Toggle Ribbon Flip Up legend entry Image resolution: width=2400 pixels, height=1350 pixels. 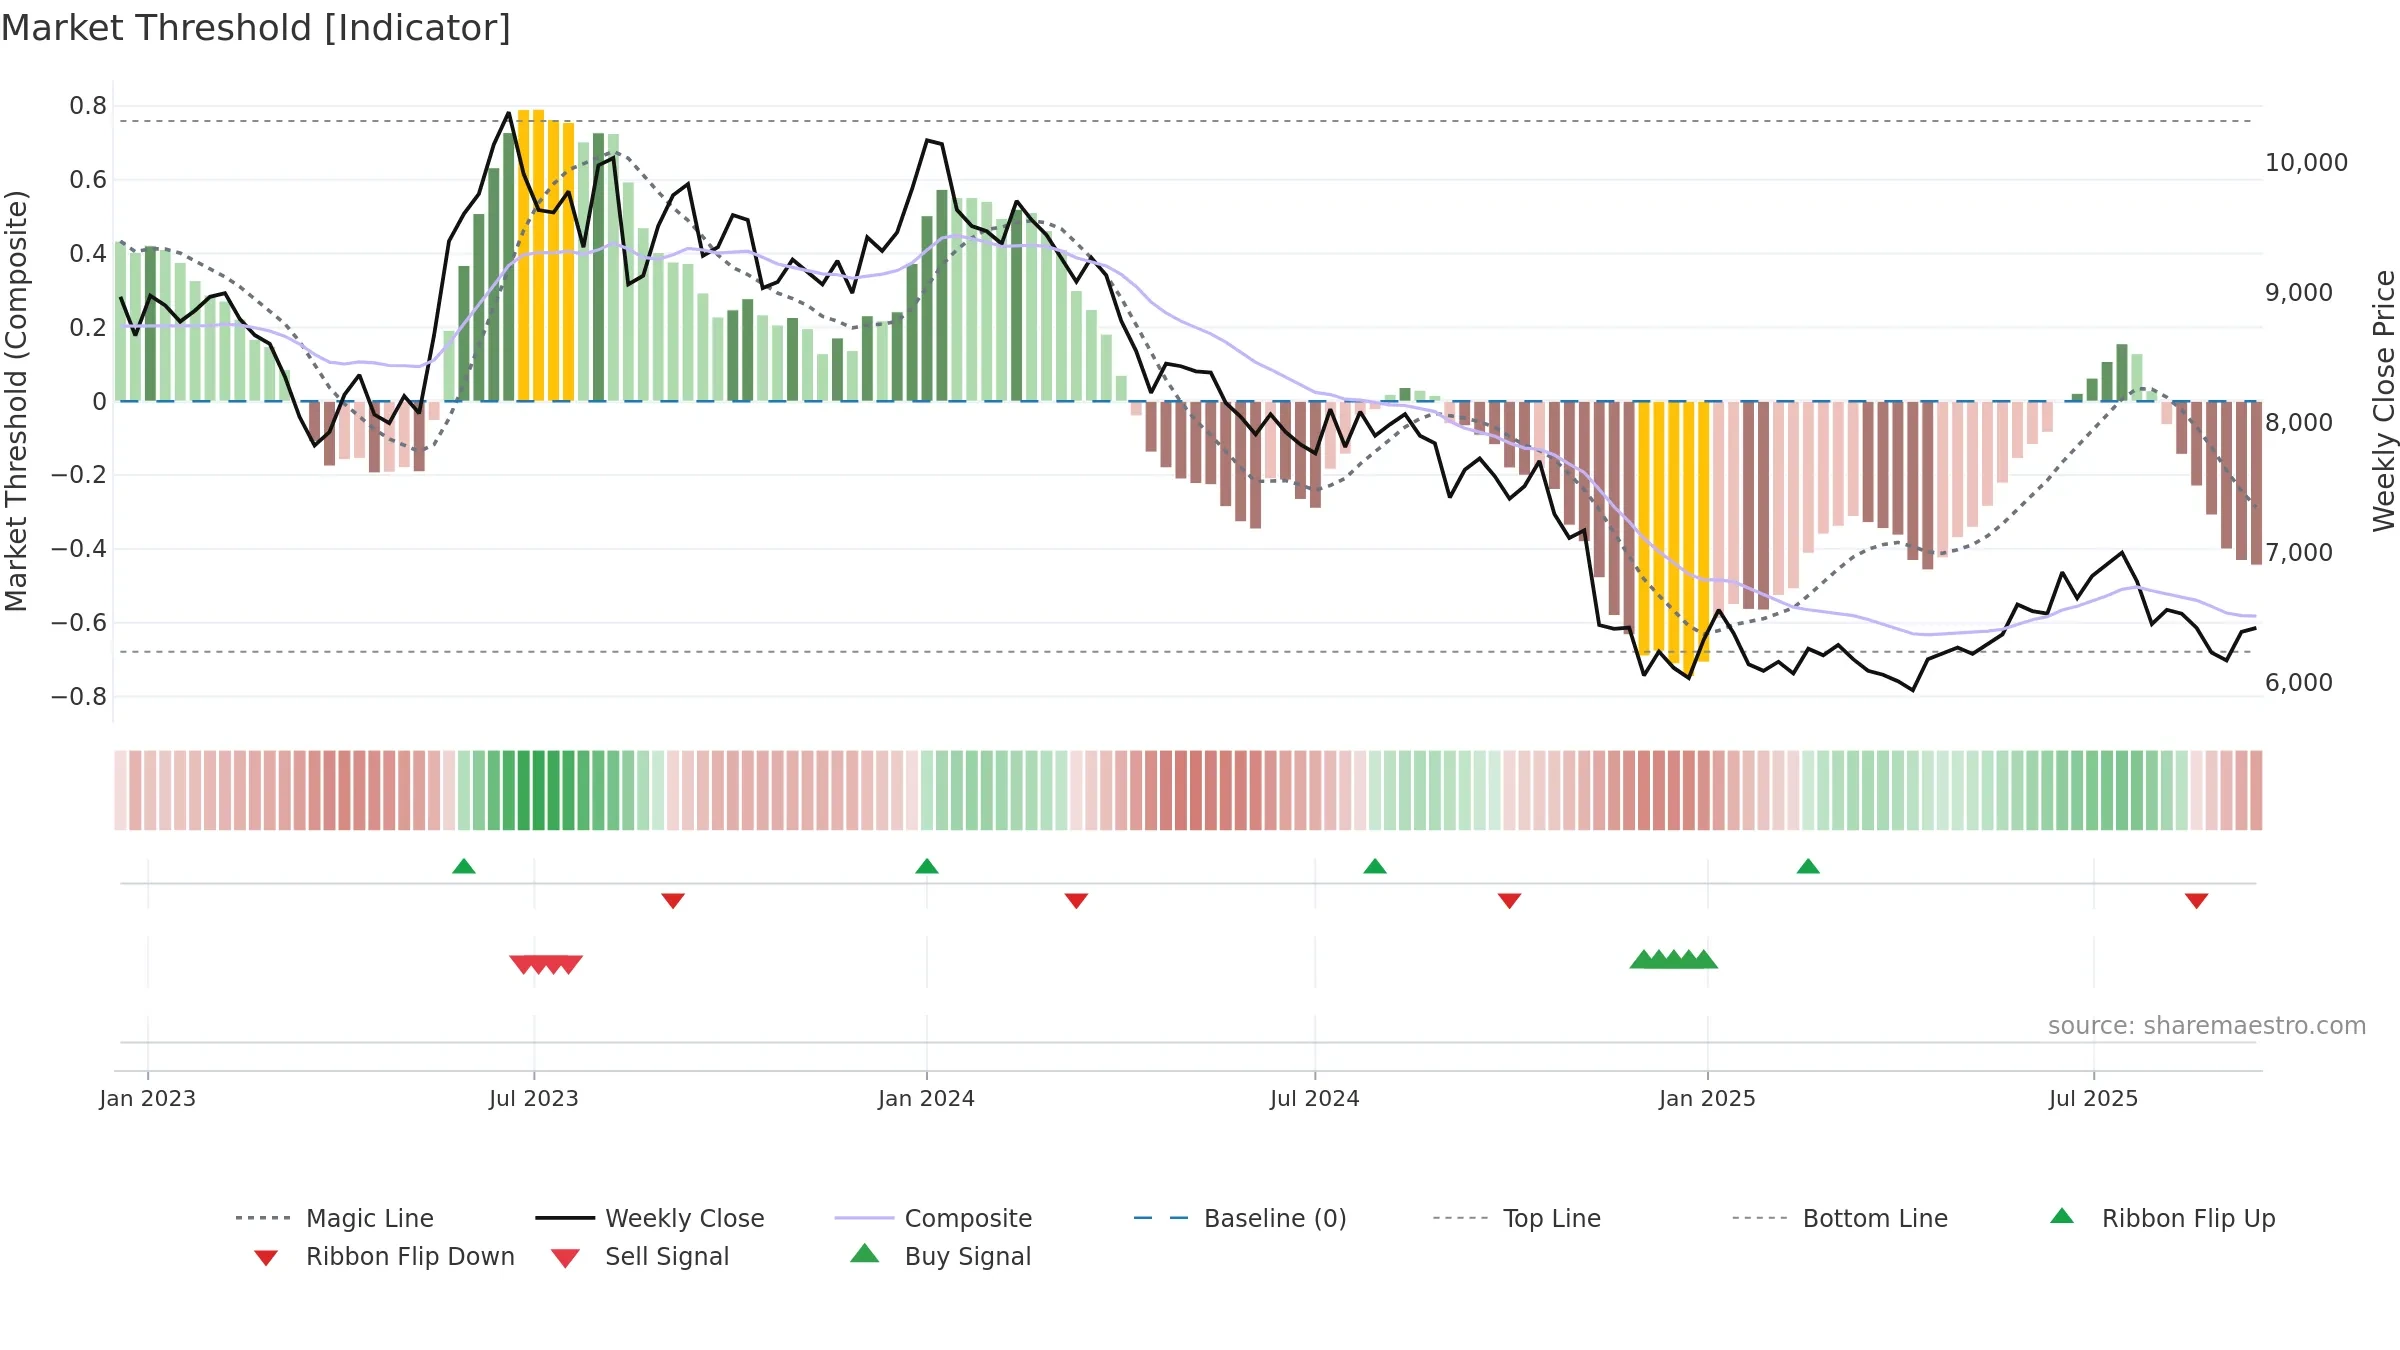pos(2163,1218)
